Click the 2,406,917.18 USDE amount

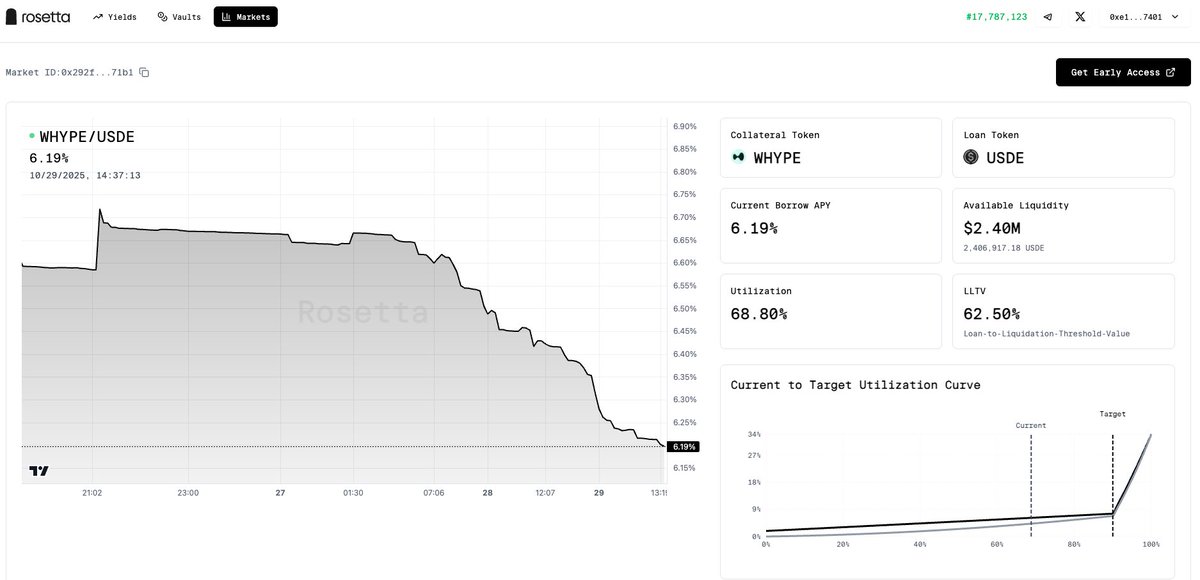(x=1003, y=249)
